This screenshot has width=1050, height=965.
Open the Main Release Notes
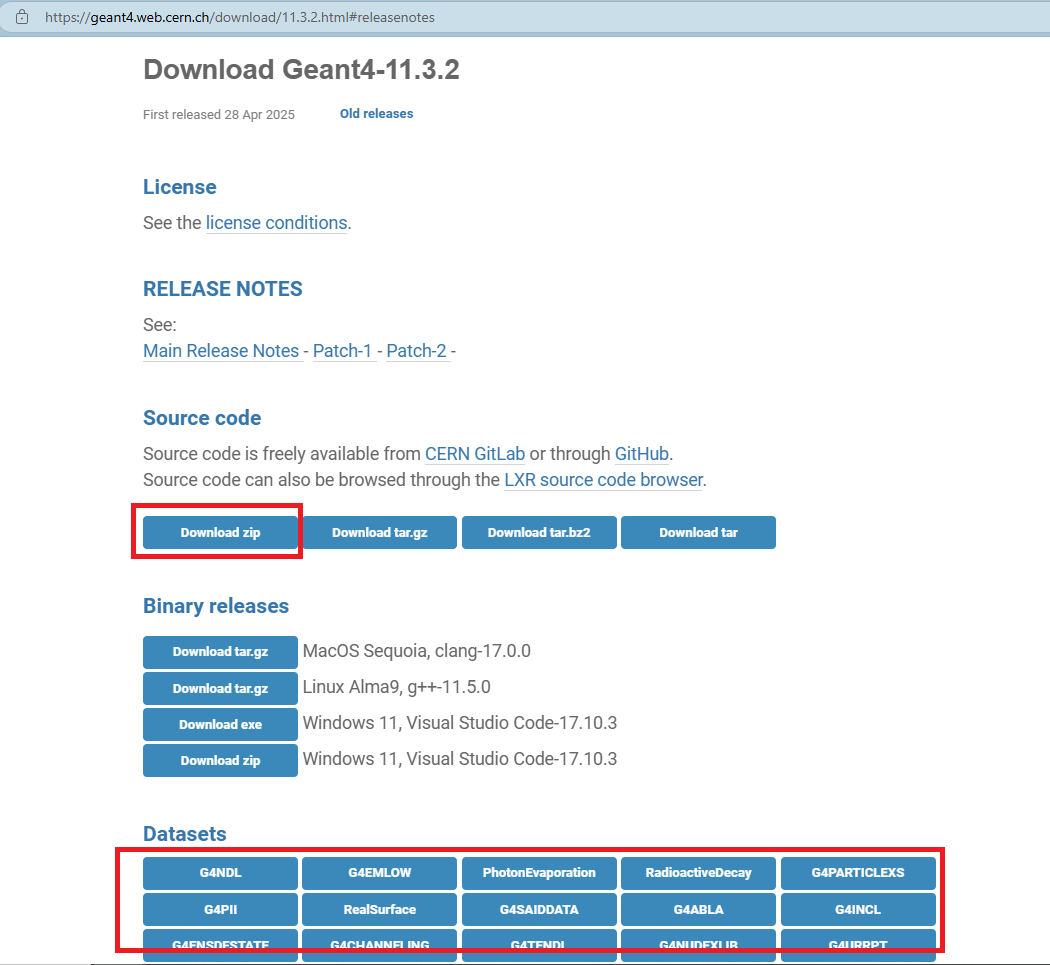tap(222, 350)
